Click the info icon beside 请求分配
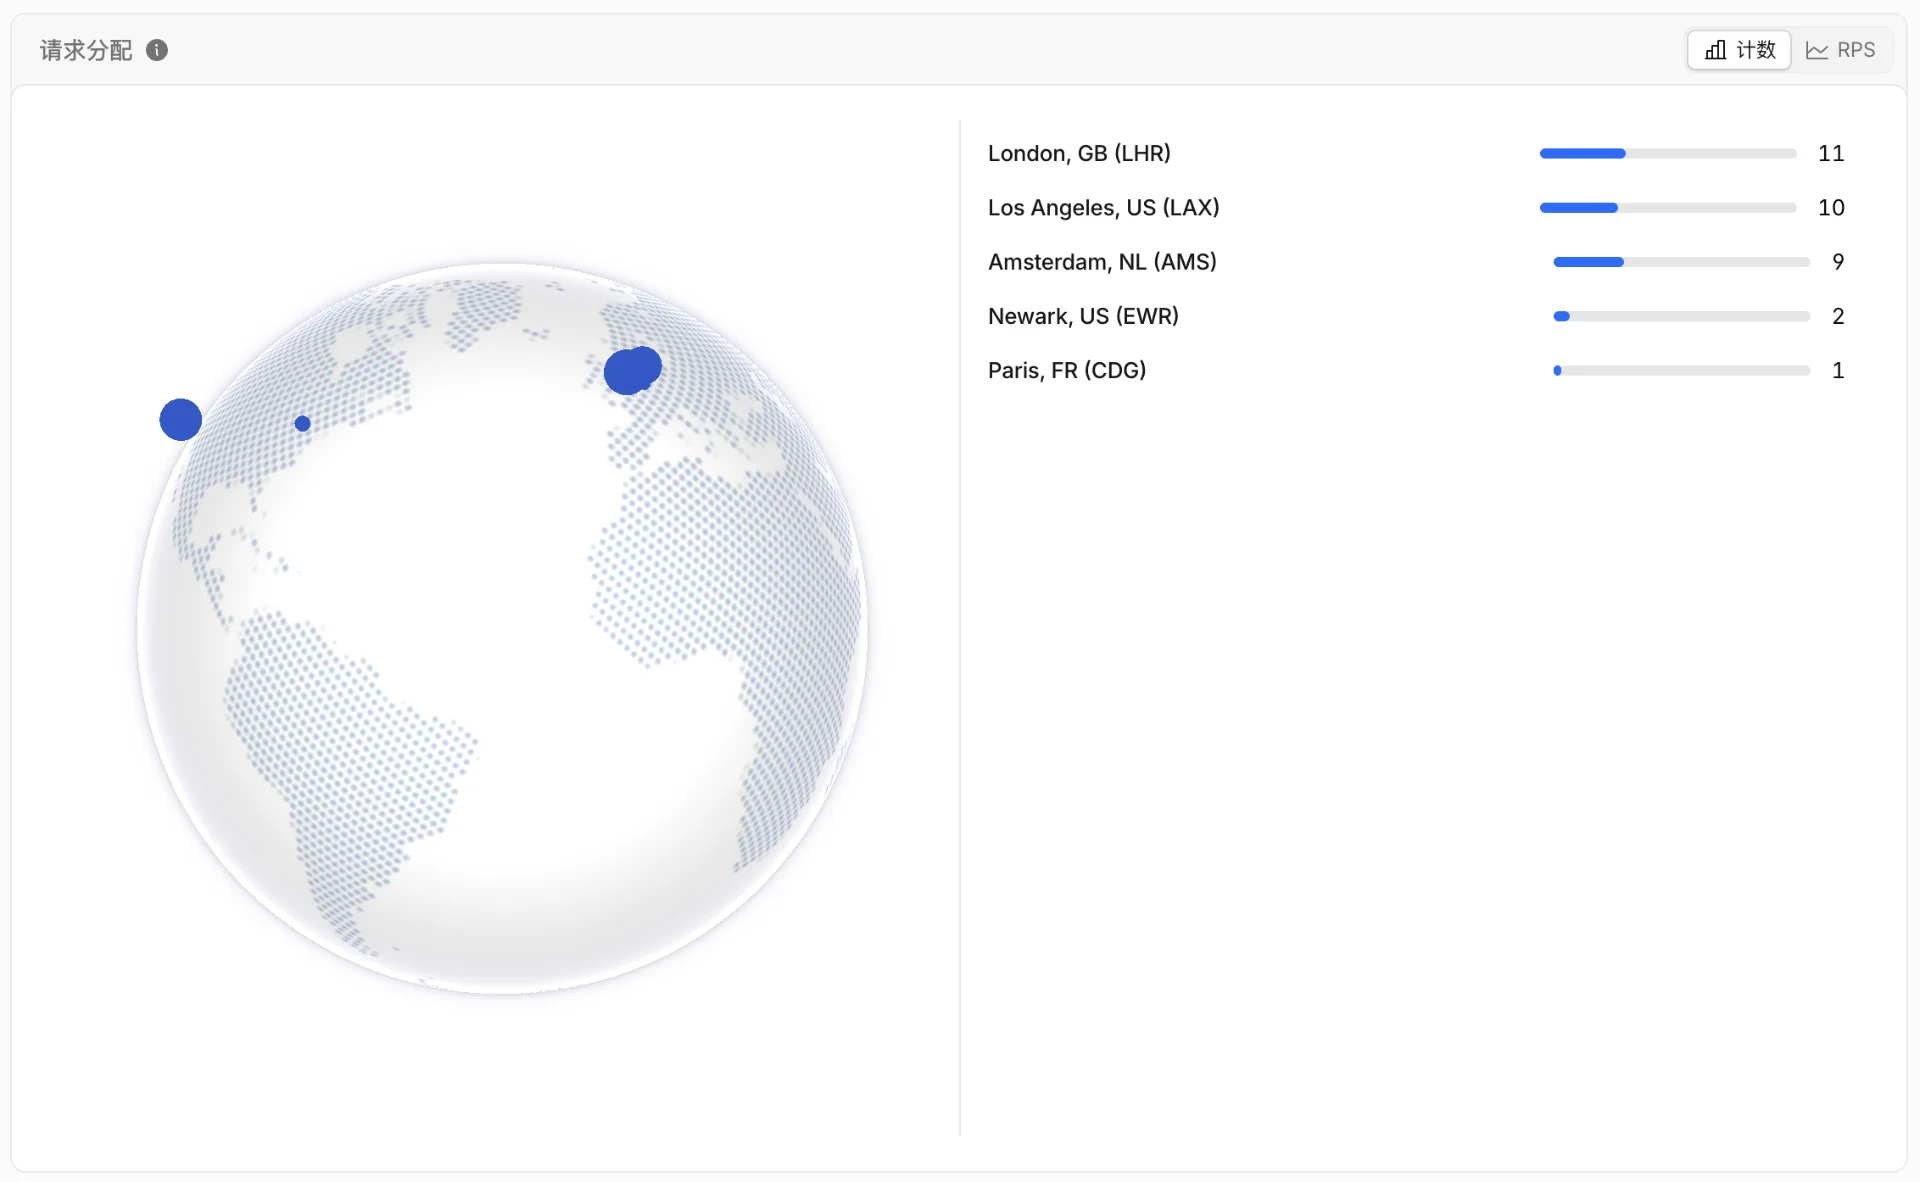The height and width of the screenshot is (1182, 1920). pyautogui.click(x=157, y=50)
